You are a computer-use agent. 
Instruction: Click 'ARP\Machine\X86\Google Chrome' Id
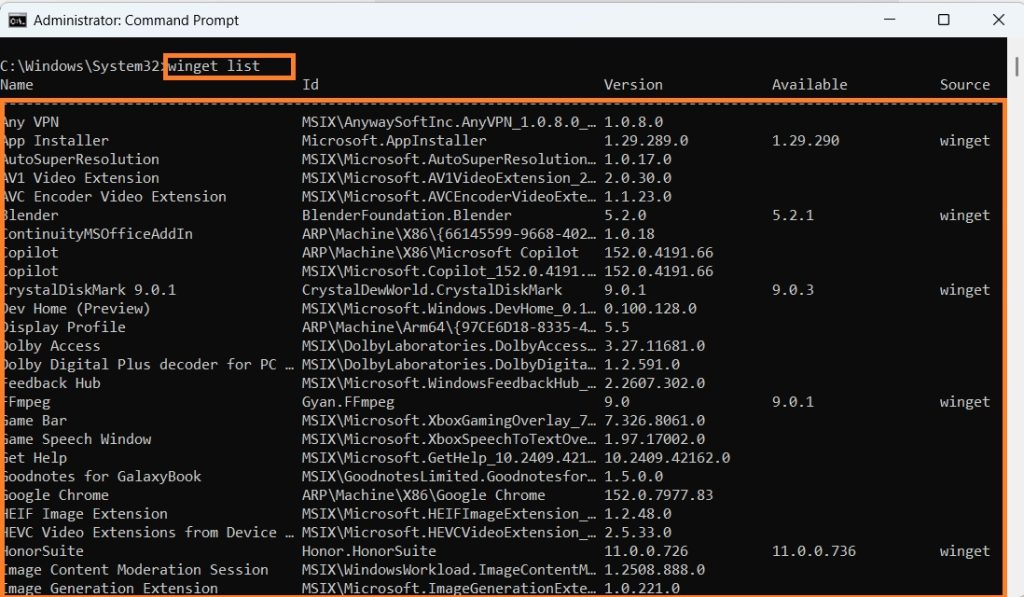[423, 495]
